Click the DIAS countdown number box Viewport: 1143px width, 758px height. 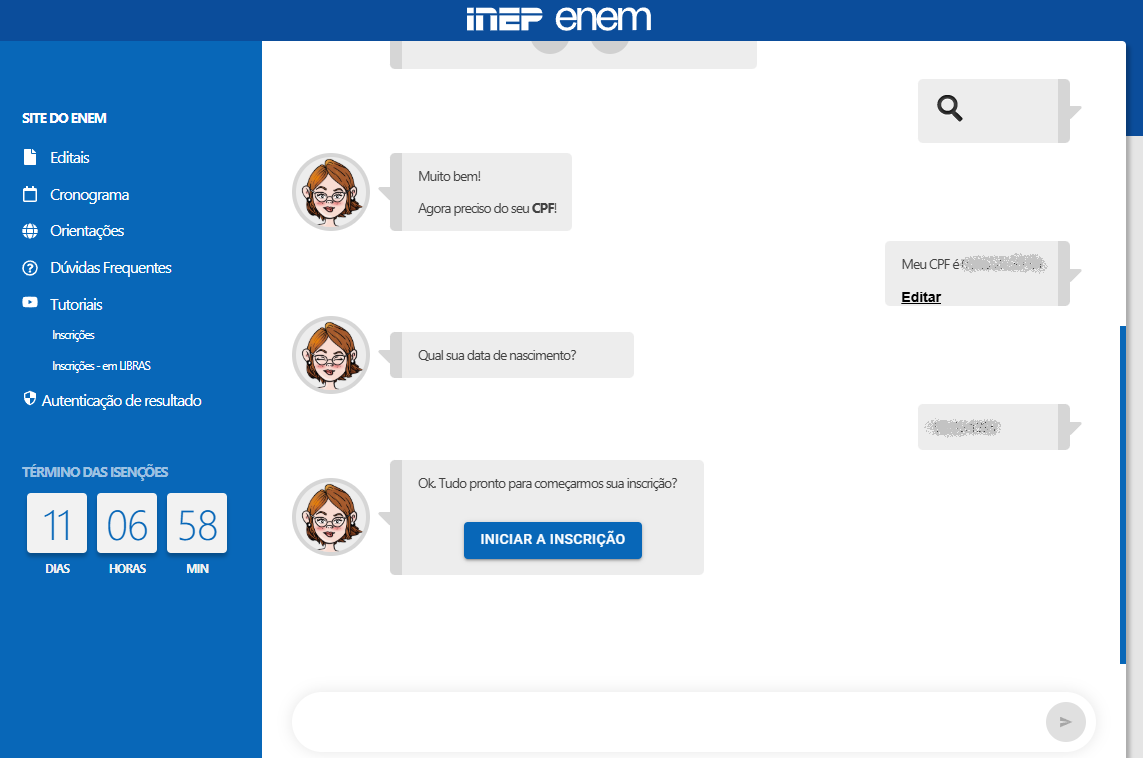point(57,522)
